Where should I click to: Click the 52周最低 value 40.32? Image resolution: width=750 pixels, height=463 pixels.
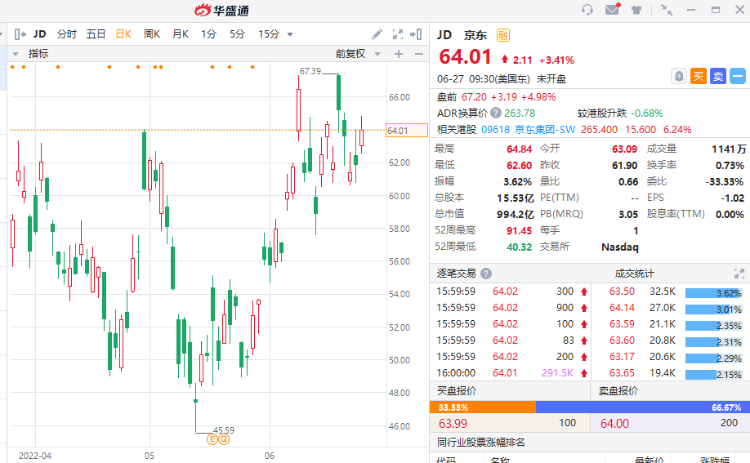519,247
